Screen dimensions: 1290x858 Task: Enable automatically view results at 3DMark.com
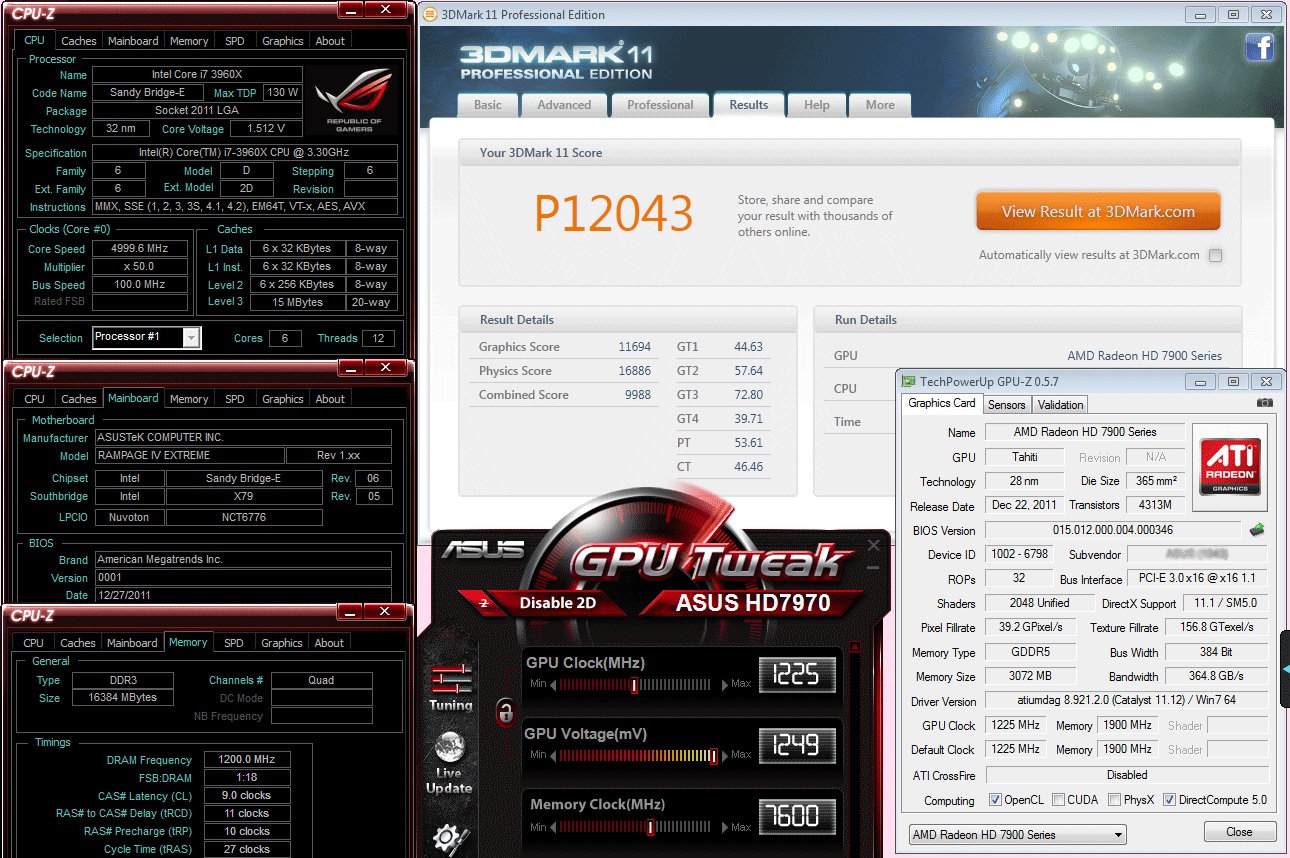pos(1215,255)
